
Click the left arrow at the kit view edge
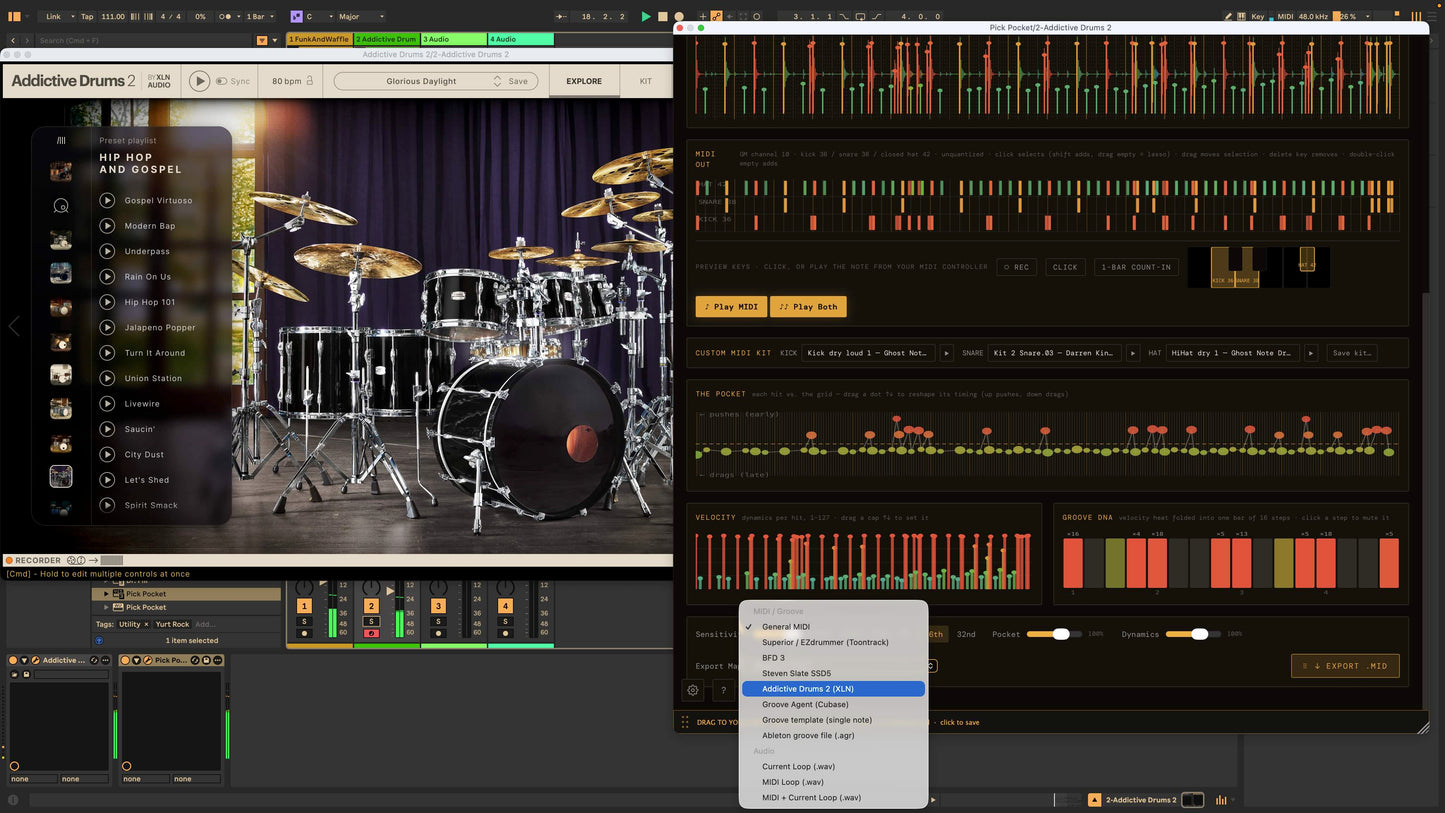tap(13, 326)
